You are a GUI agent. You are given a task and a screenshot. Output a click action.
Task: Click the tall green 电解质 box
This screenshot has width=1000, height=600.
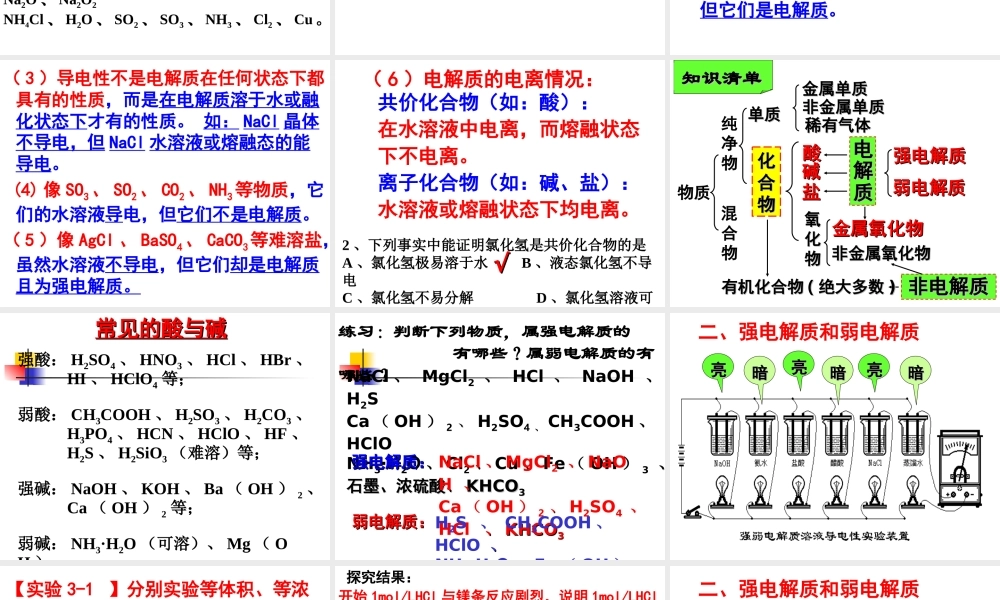pos(862,170)
